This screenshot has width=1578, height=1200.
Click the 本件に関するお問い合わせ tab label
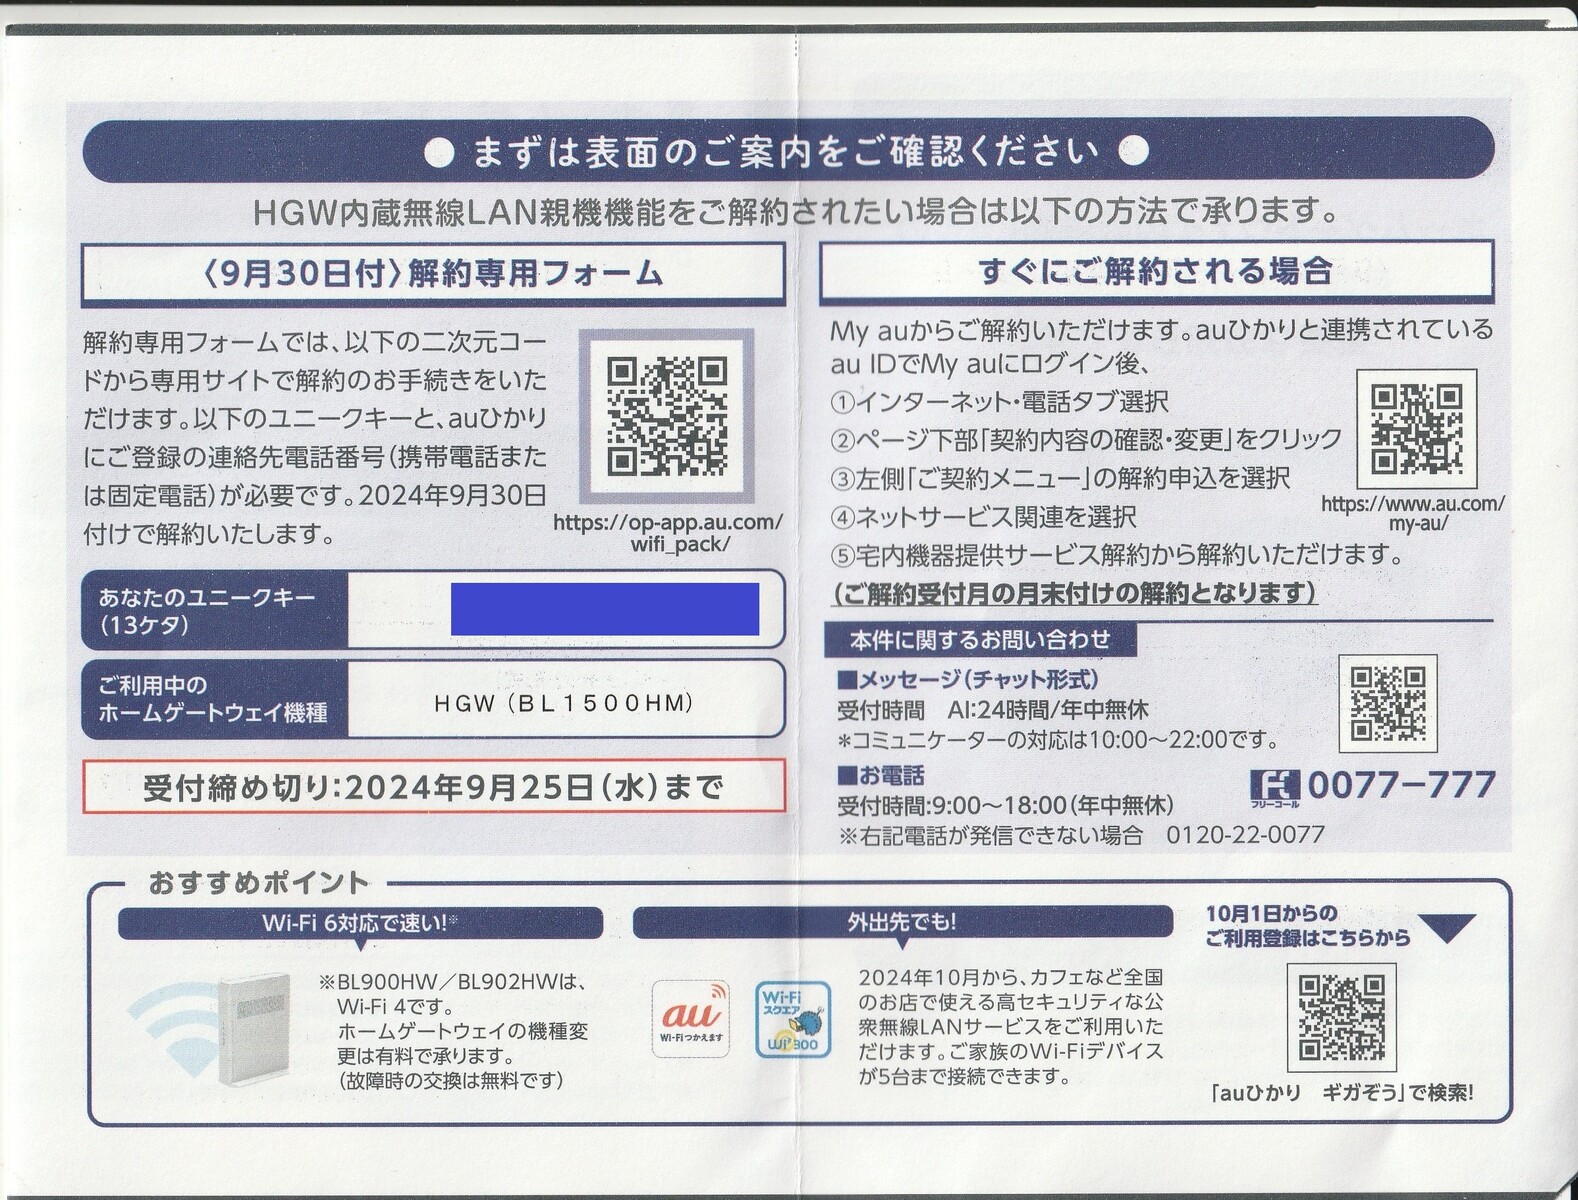(x=980, y=640)
